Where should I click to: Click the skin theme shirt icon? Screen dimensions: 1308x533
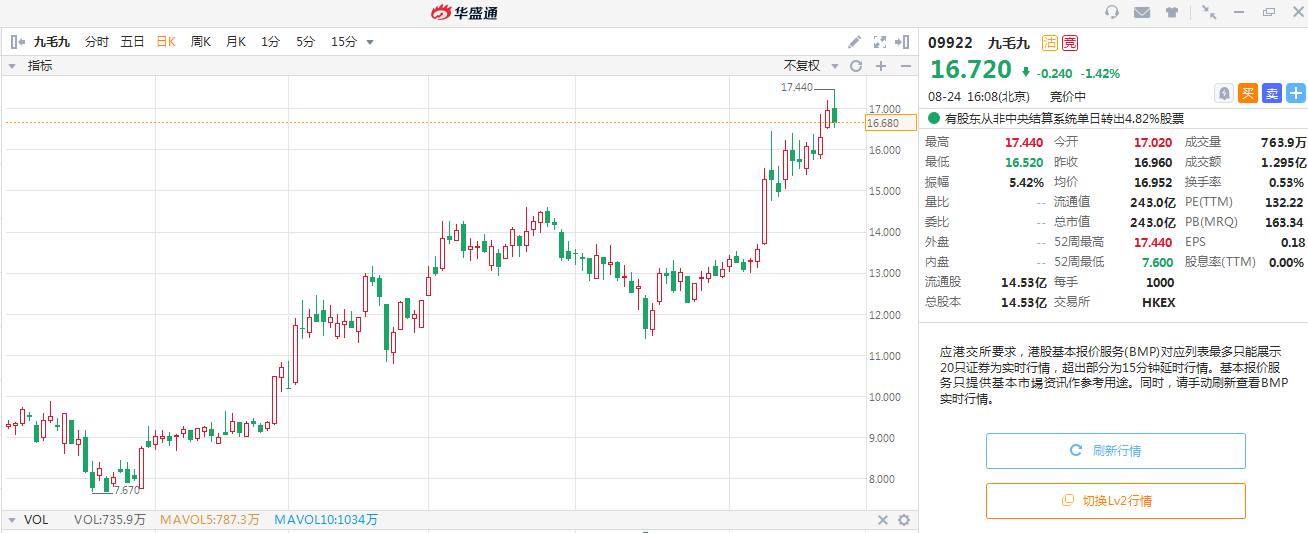click(1172, 12)
